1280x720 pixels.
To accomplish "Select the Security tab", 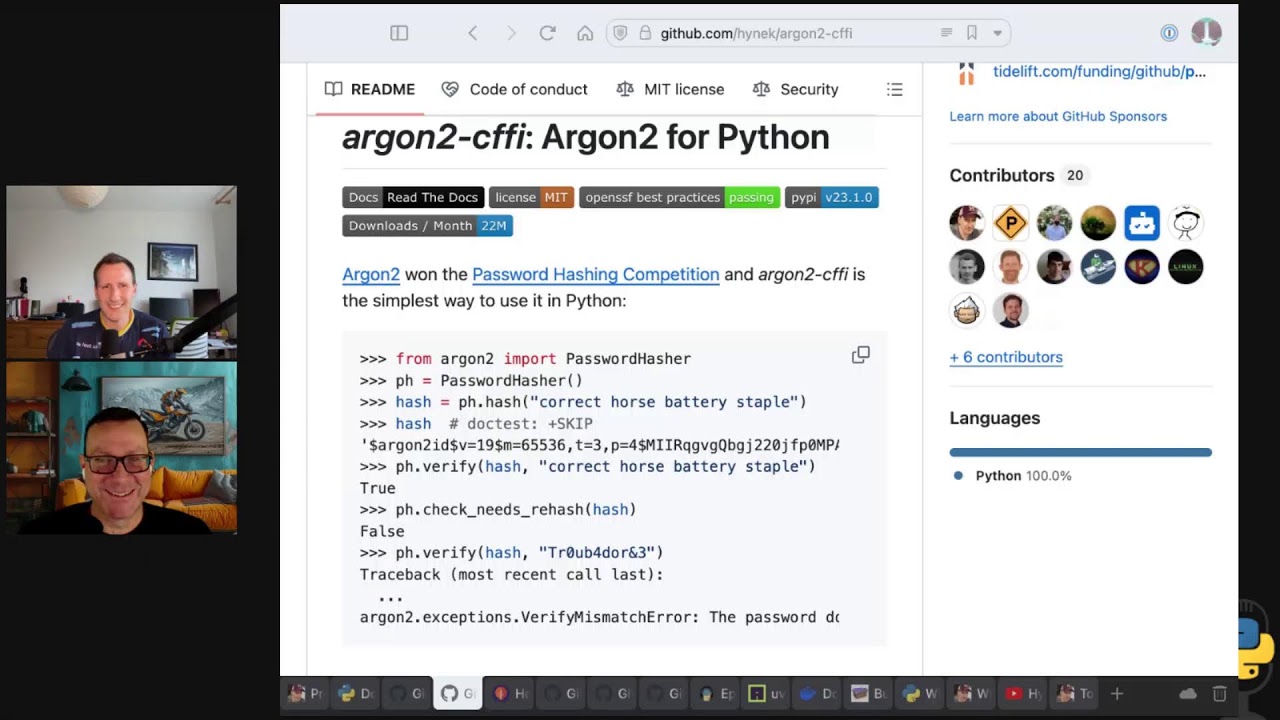I will tap(795, 90).
